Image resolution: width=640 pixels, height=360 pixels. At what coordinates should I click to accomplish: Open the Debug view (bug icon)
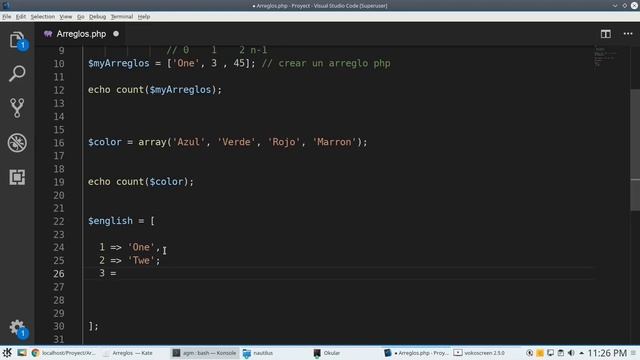point(17,143)
